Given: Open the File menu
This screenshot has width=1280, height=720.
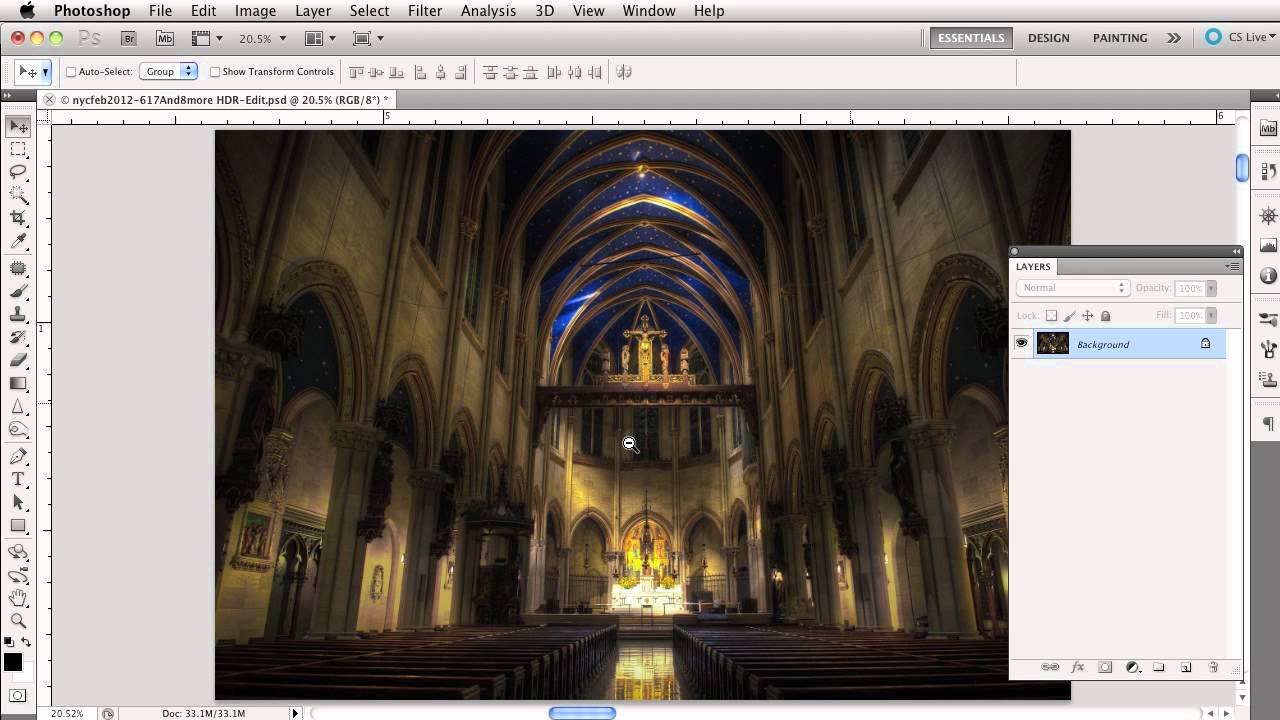Looking at the screenshot, I should pyautogui.click(x=160, y=11).
